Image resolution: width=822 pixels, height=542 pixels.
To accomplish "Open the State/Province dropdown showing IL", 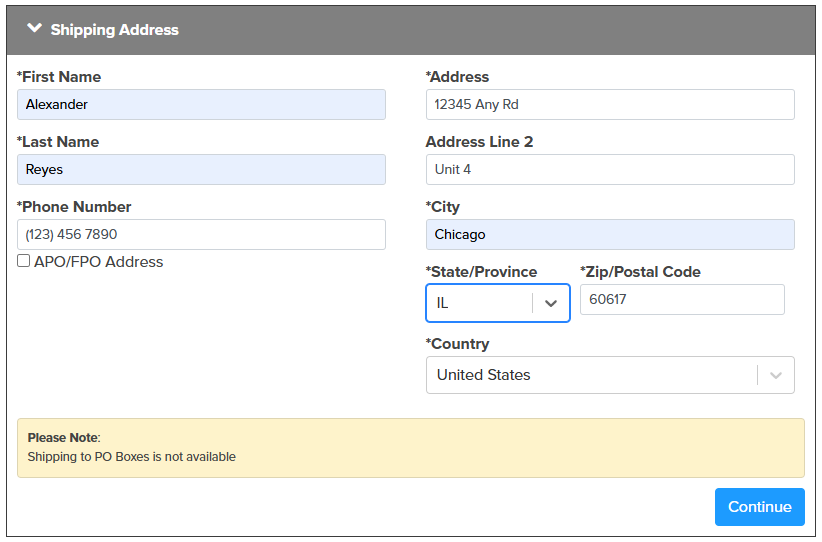I will coord(498,303).
